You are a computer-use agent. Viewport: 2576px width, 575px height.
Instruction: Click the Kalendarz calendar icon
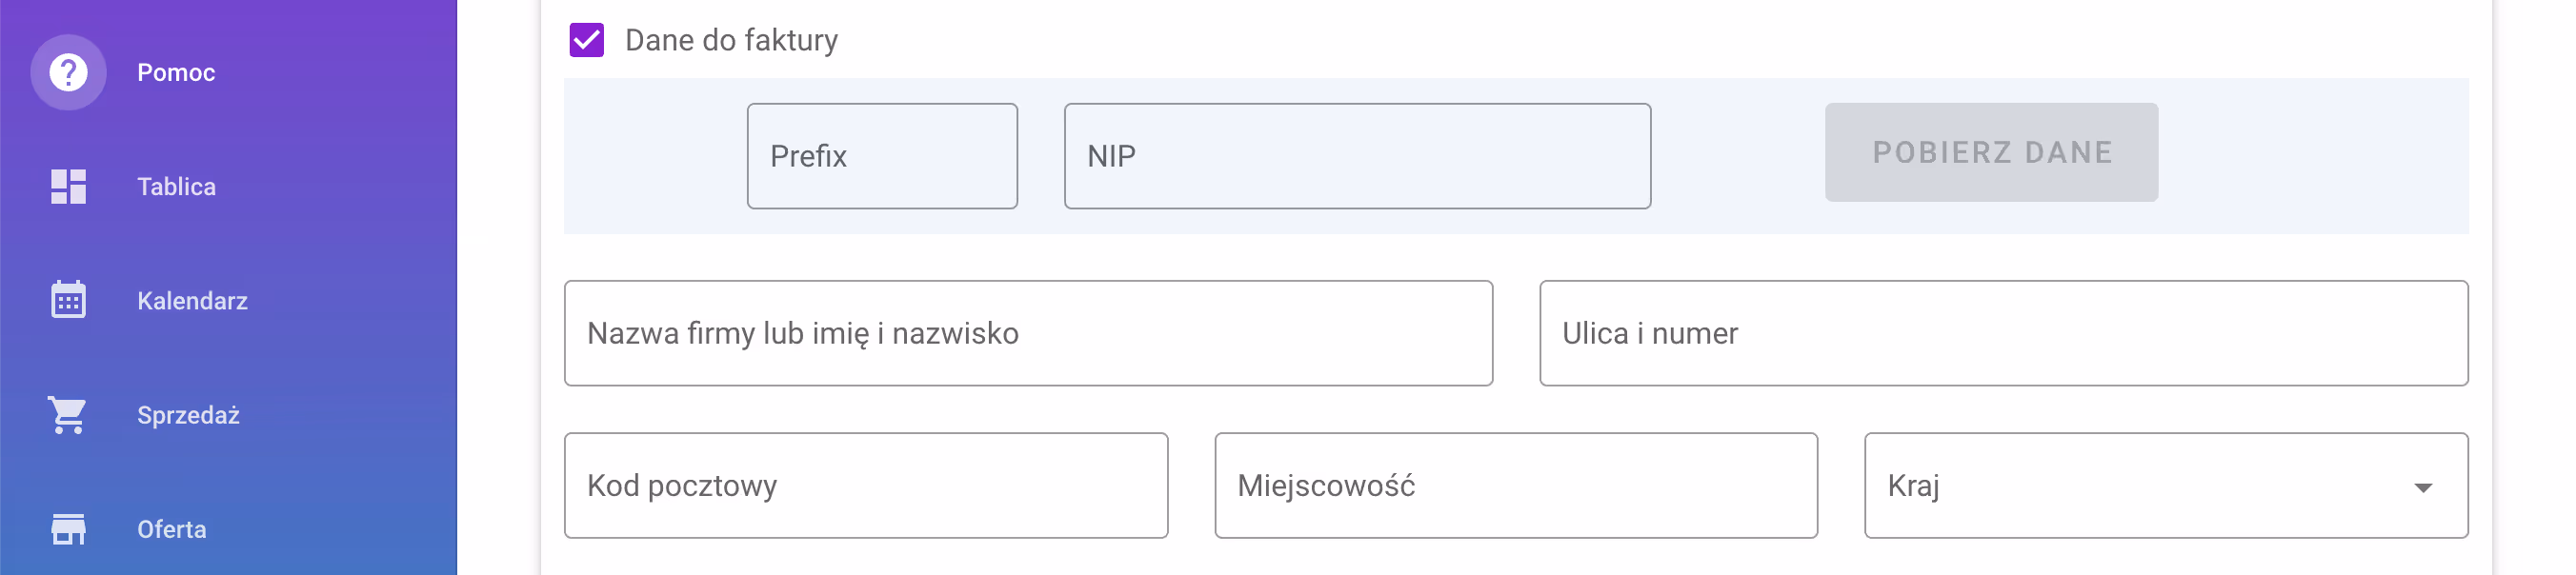(68, 300)
